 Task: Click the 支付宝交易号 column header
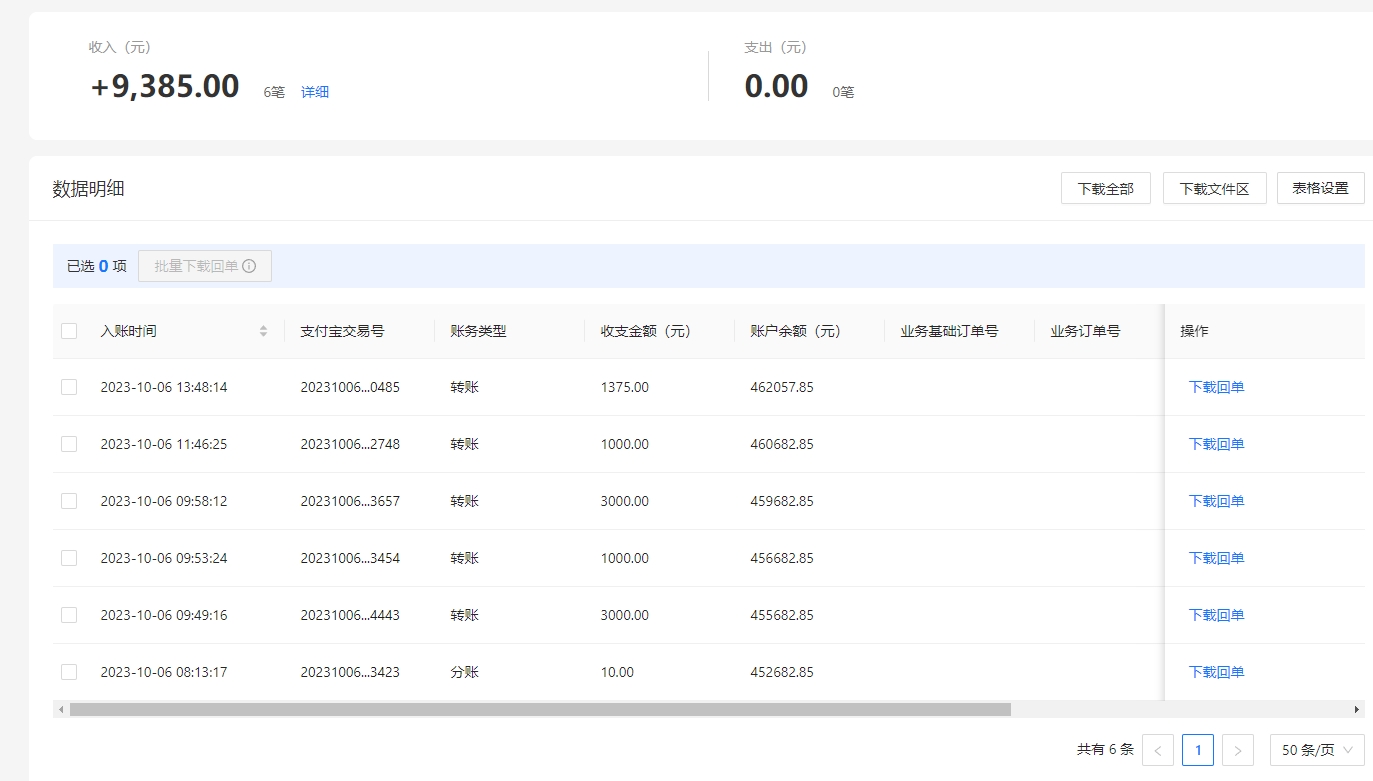(x=342, y=331)
